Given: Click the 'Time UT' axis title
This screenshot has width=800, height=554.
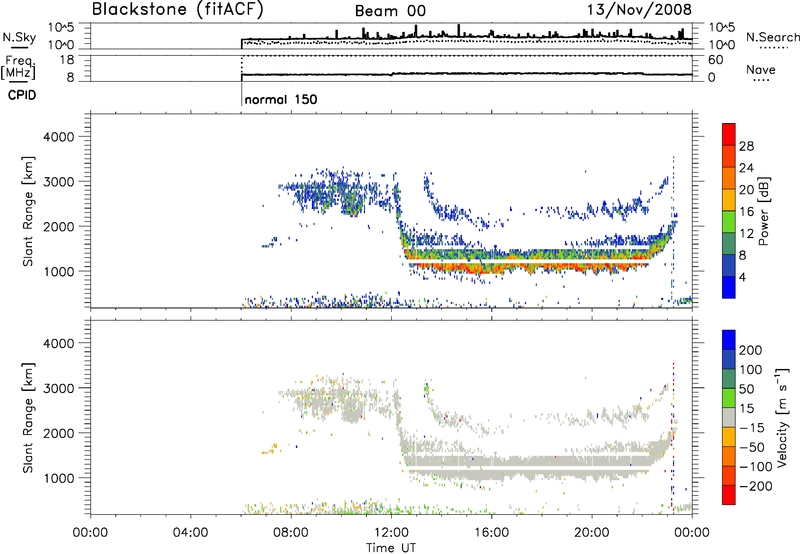Looking at the screenshot, I should pyautogui.click(x=391, y=548).
